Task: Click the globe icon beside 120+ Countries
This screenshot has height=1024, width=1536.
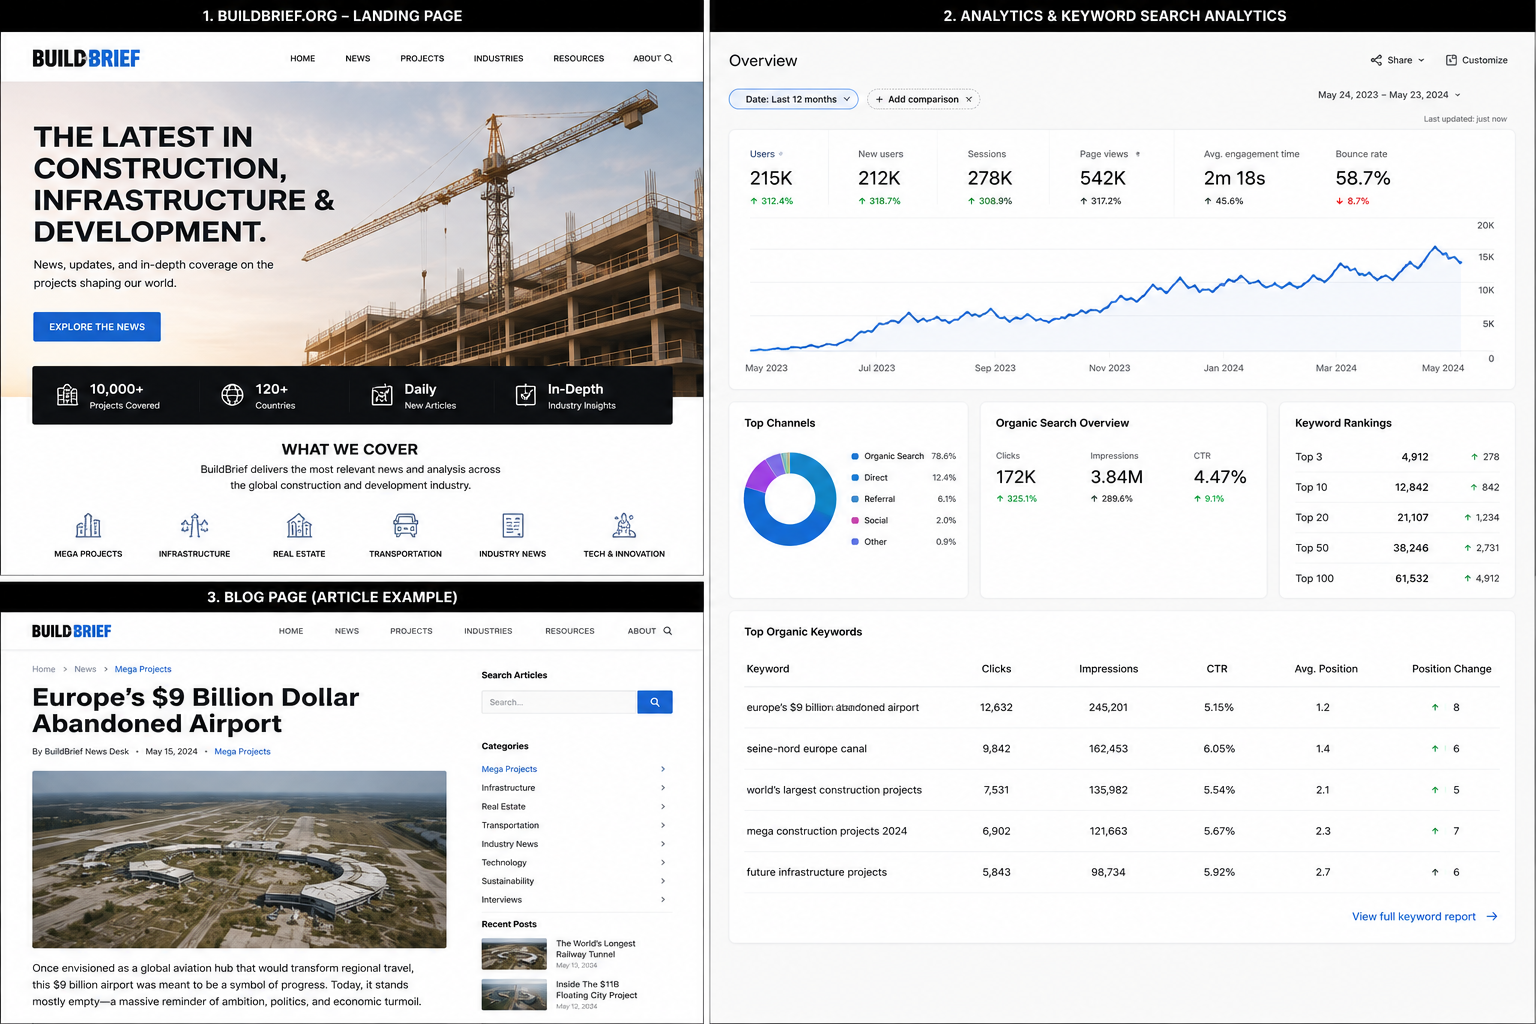Action: tap(232, 395)
